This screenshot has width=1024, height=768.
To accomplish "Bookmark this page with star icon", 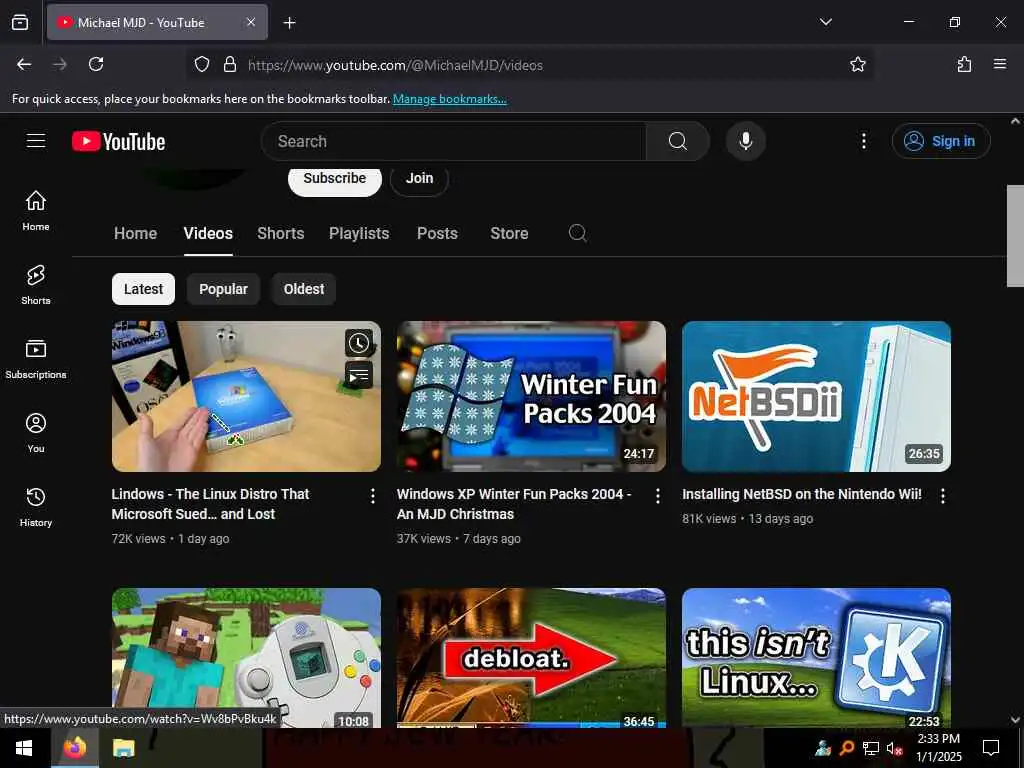I will click(x=857, y=65).
